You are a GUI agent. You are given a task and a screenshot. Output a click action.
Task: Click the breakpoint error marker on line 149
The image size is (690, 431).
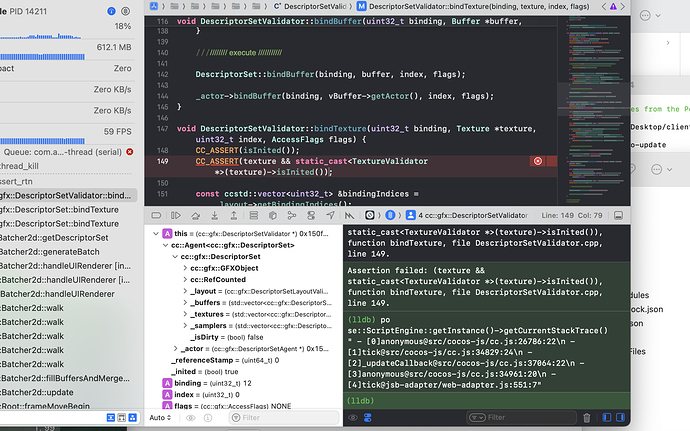(538, 161)
